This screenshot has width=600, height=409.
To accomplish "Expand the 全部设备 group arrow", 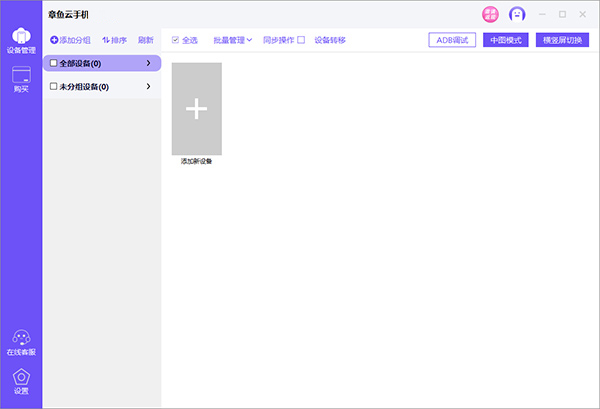I will click(x=149, y=63).
